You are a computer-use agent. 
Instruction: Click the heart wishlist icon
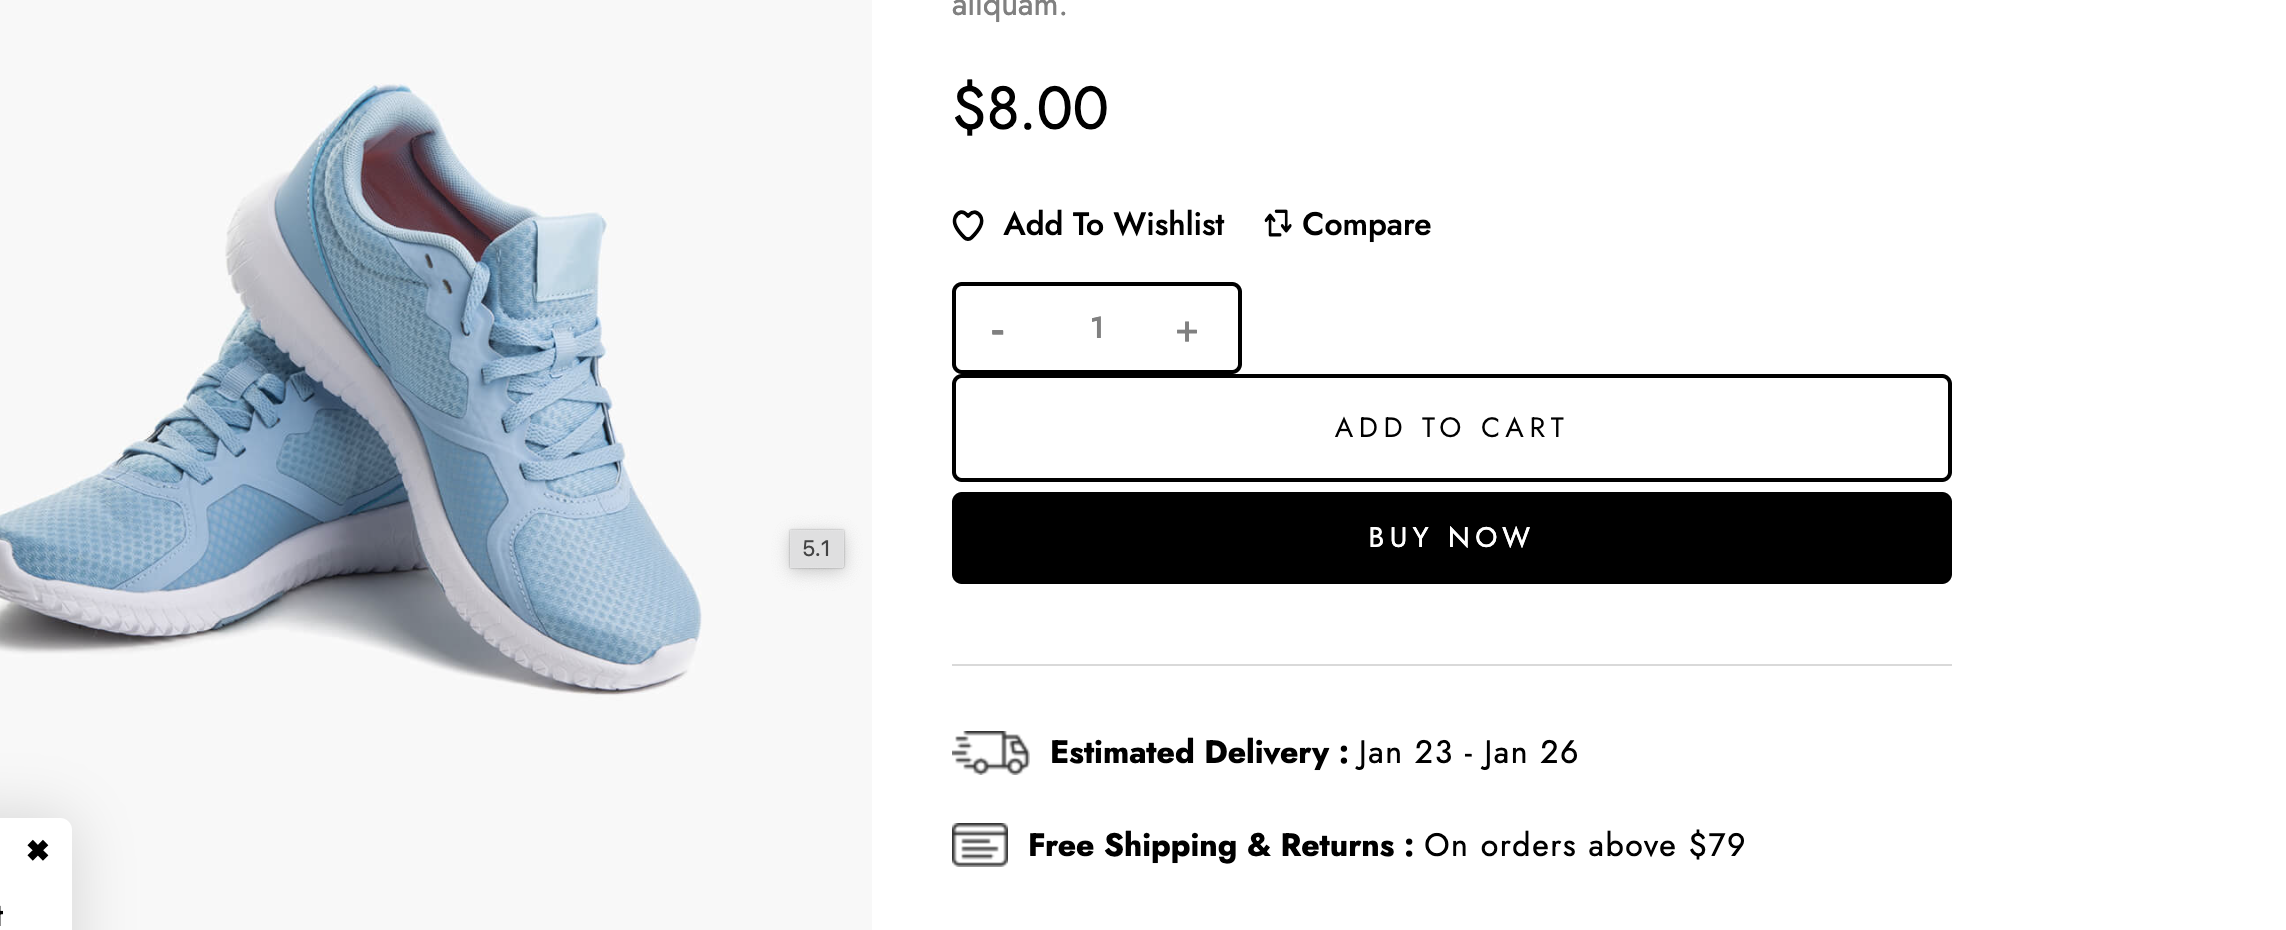click(x=967, y=225)
